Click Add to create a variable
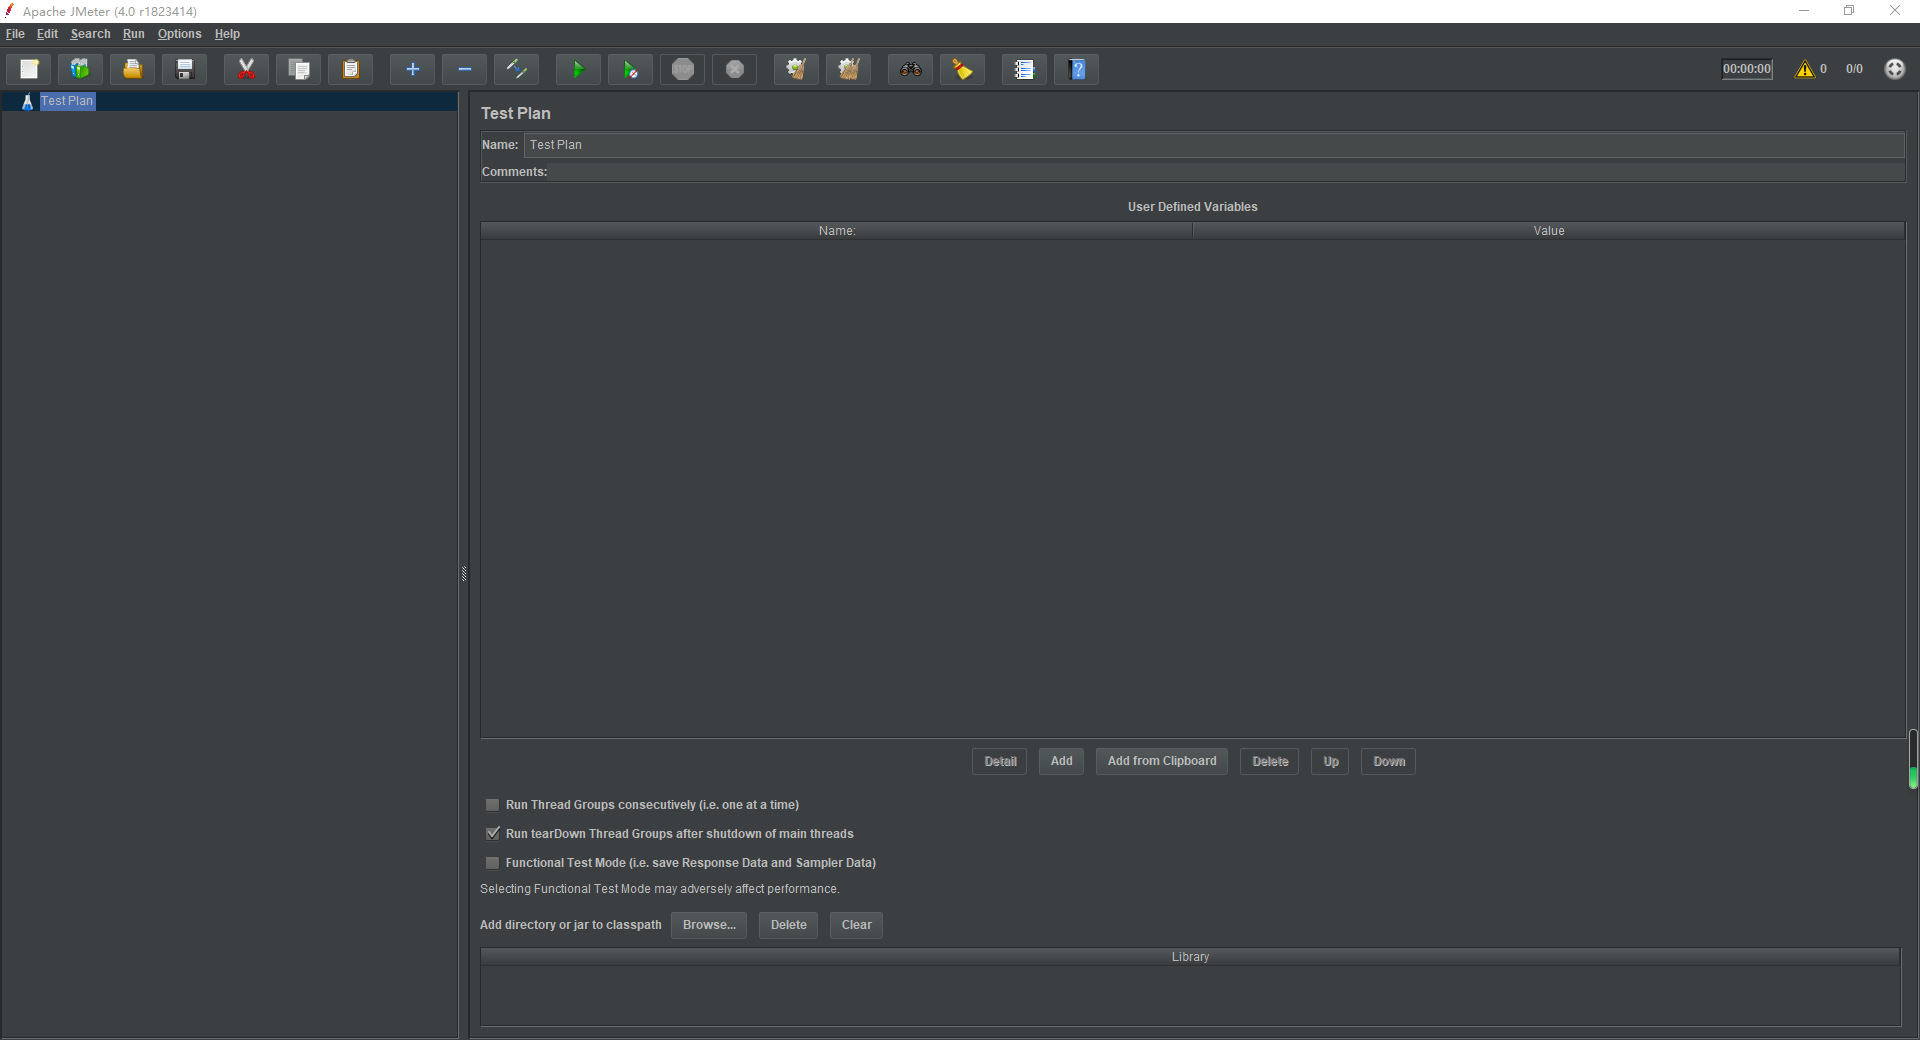This screenshot has height=1040, width=1920. click(1061, 762)
